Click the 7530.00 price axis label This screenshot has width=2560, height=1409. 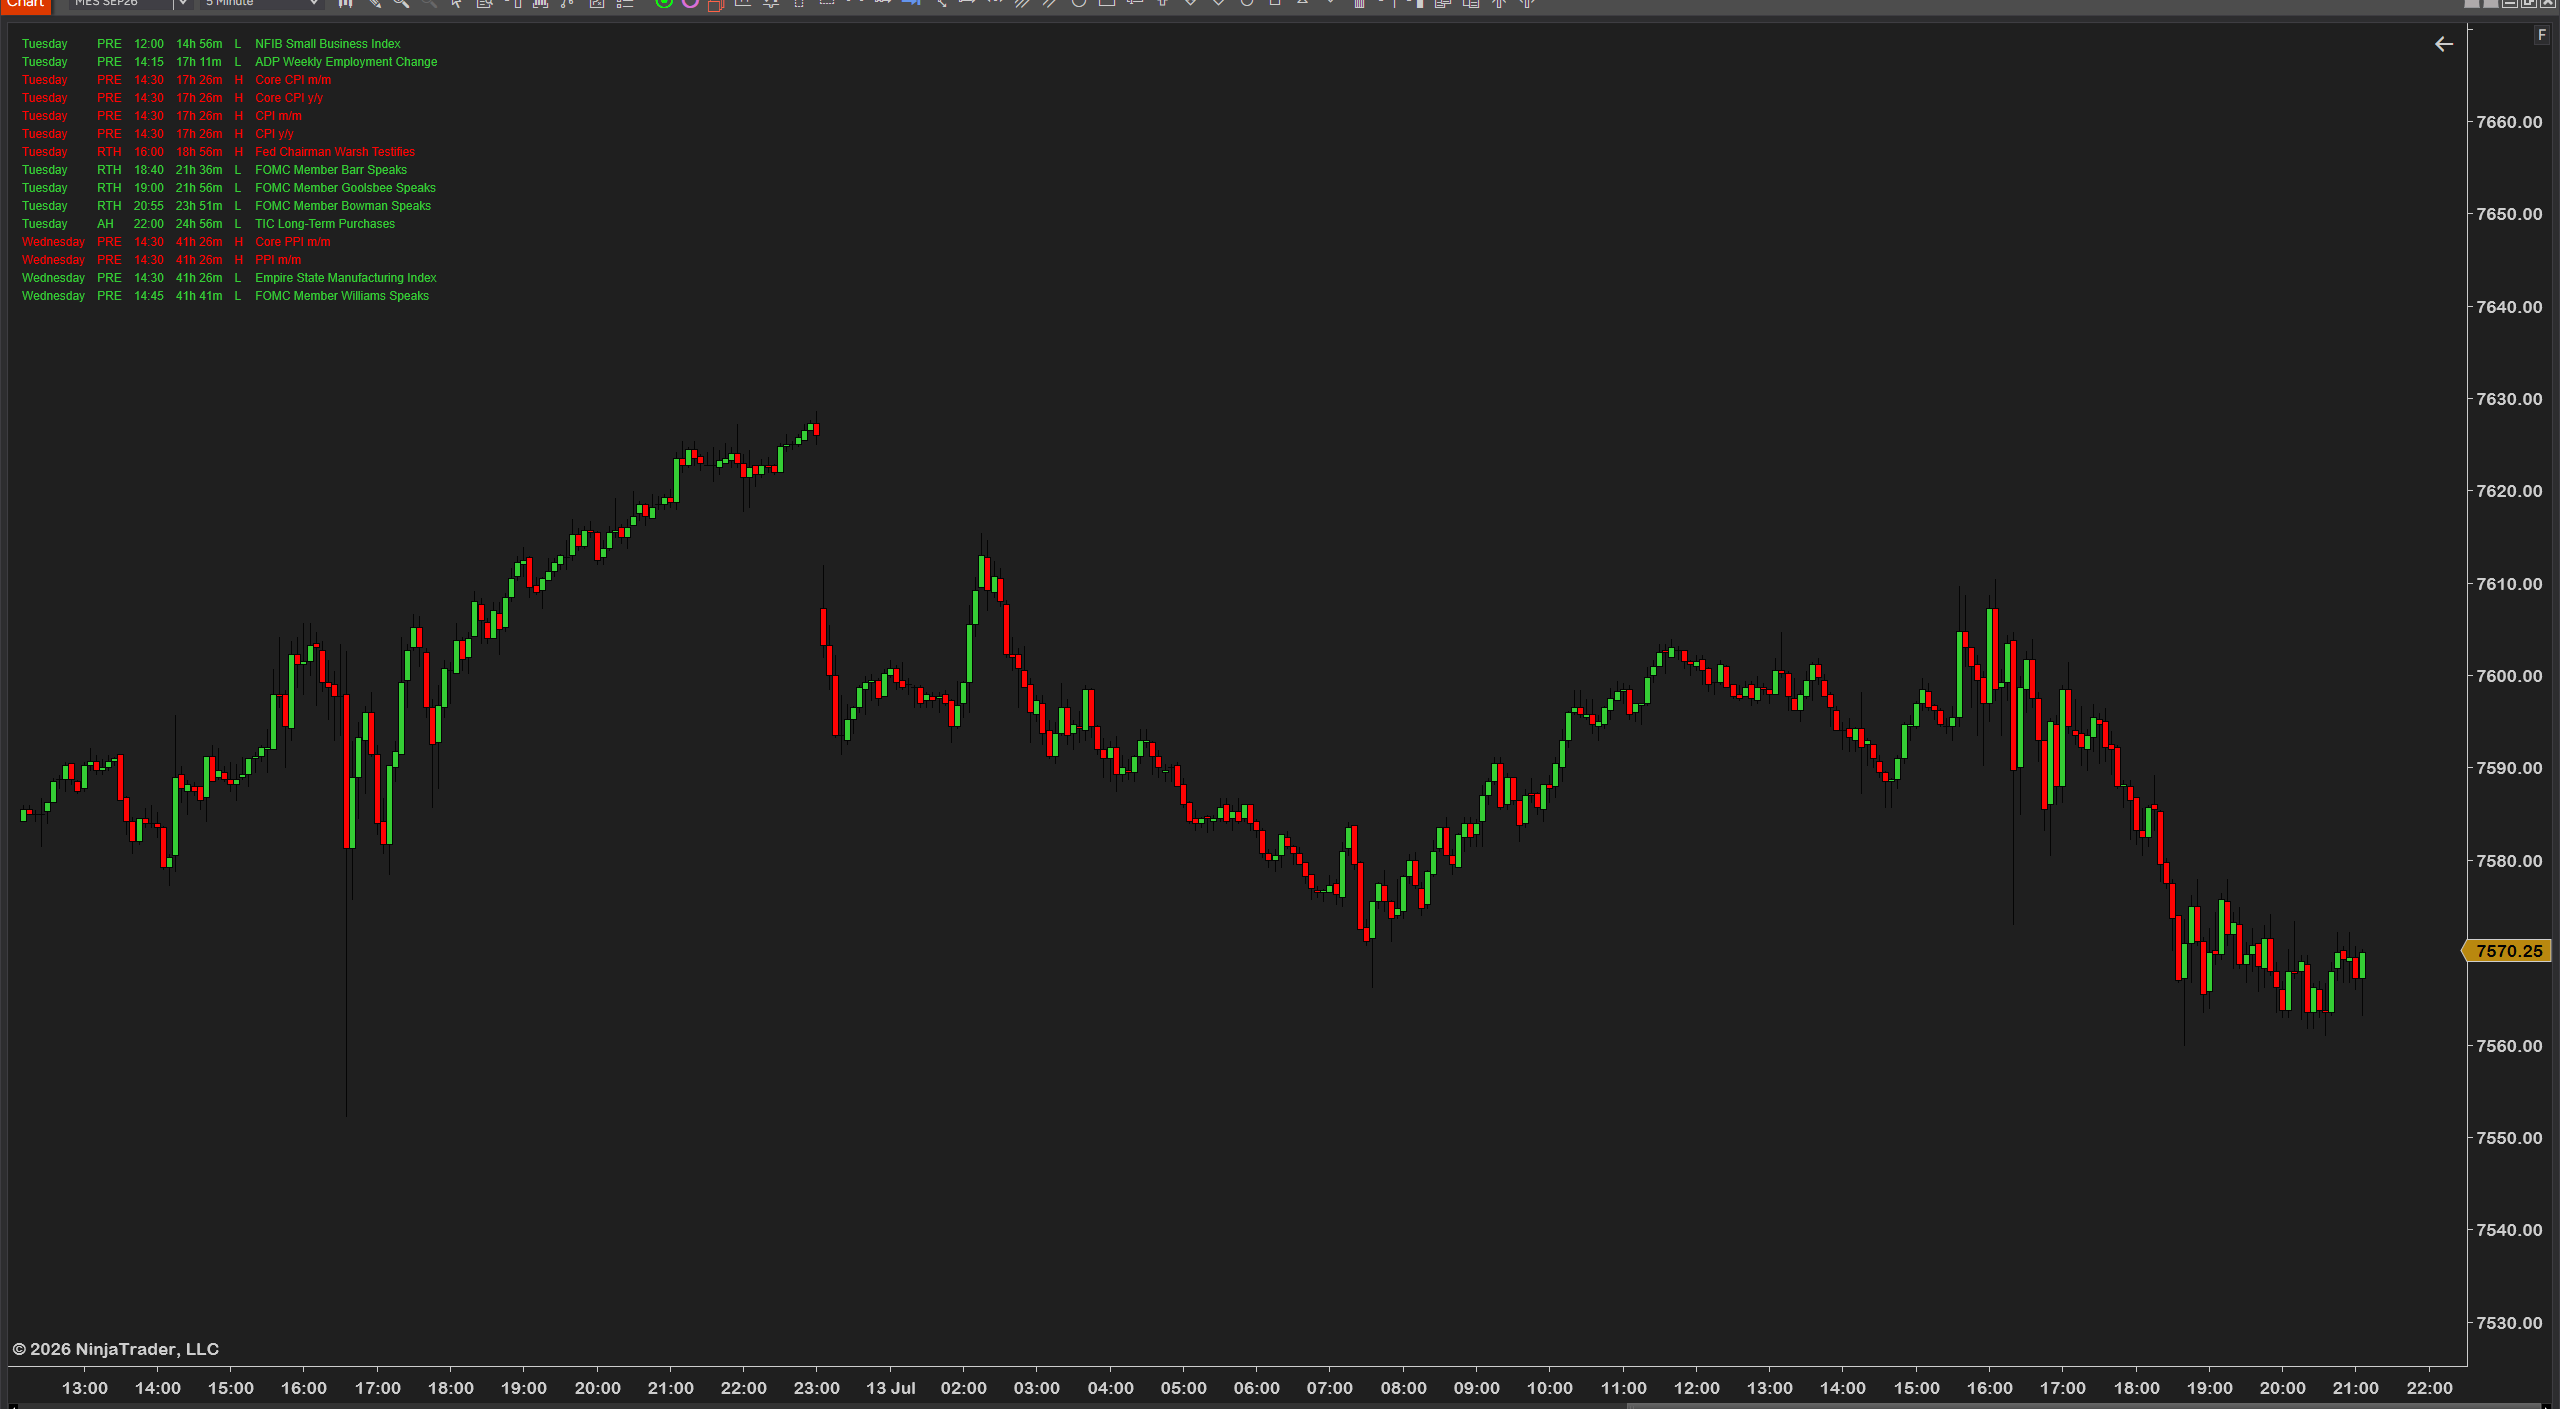click(2509, 1323)
